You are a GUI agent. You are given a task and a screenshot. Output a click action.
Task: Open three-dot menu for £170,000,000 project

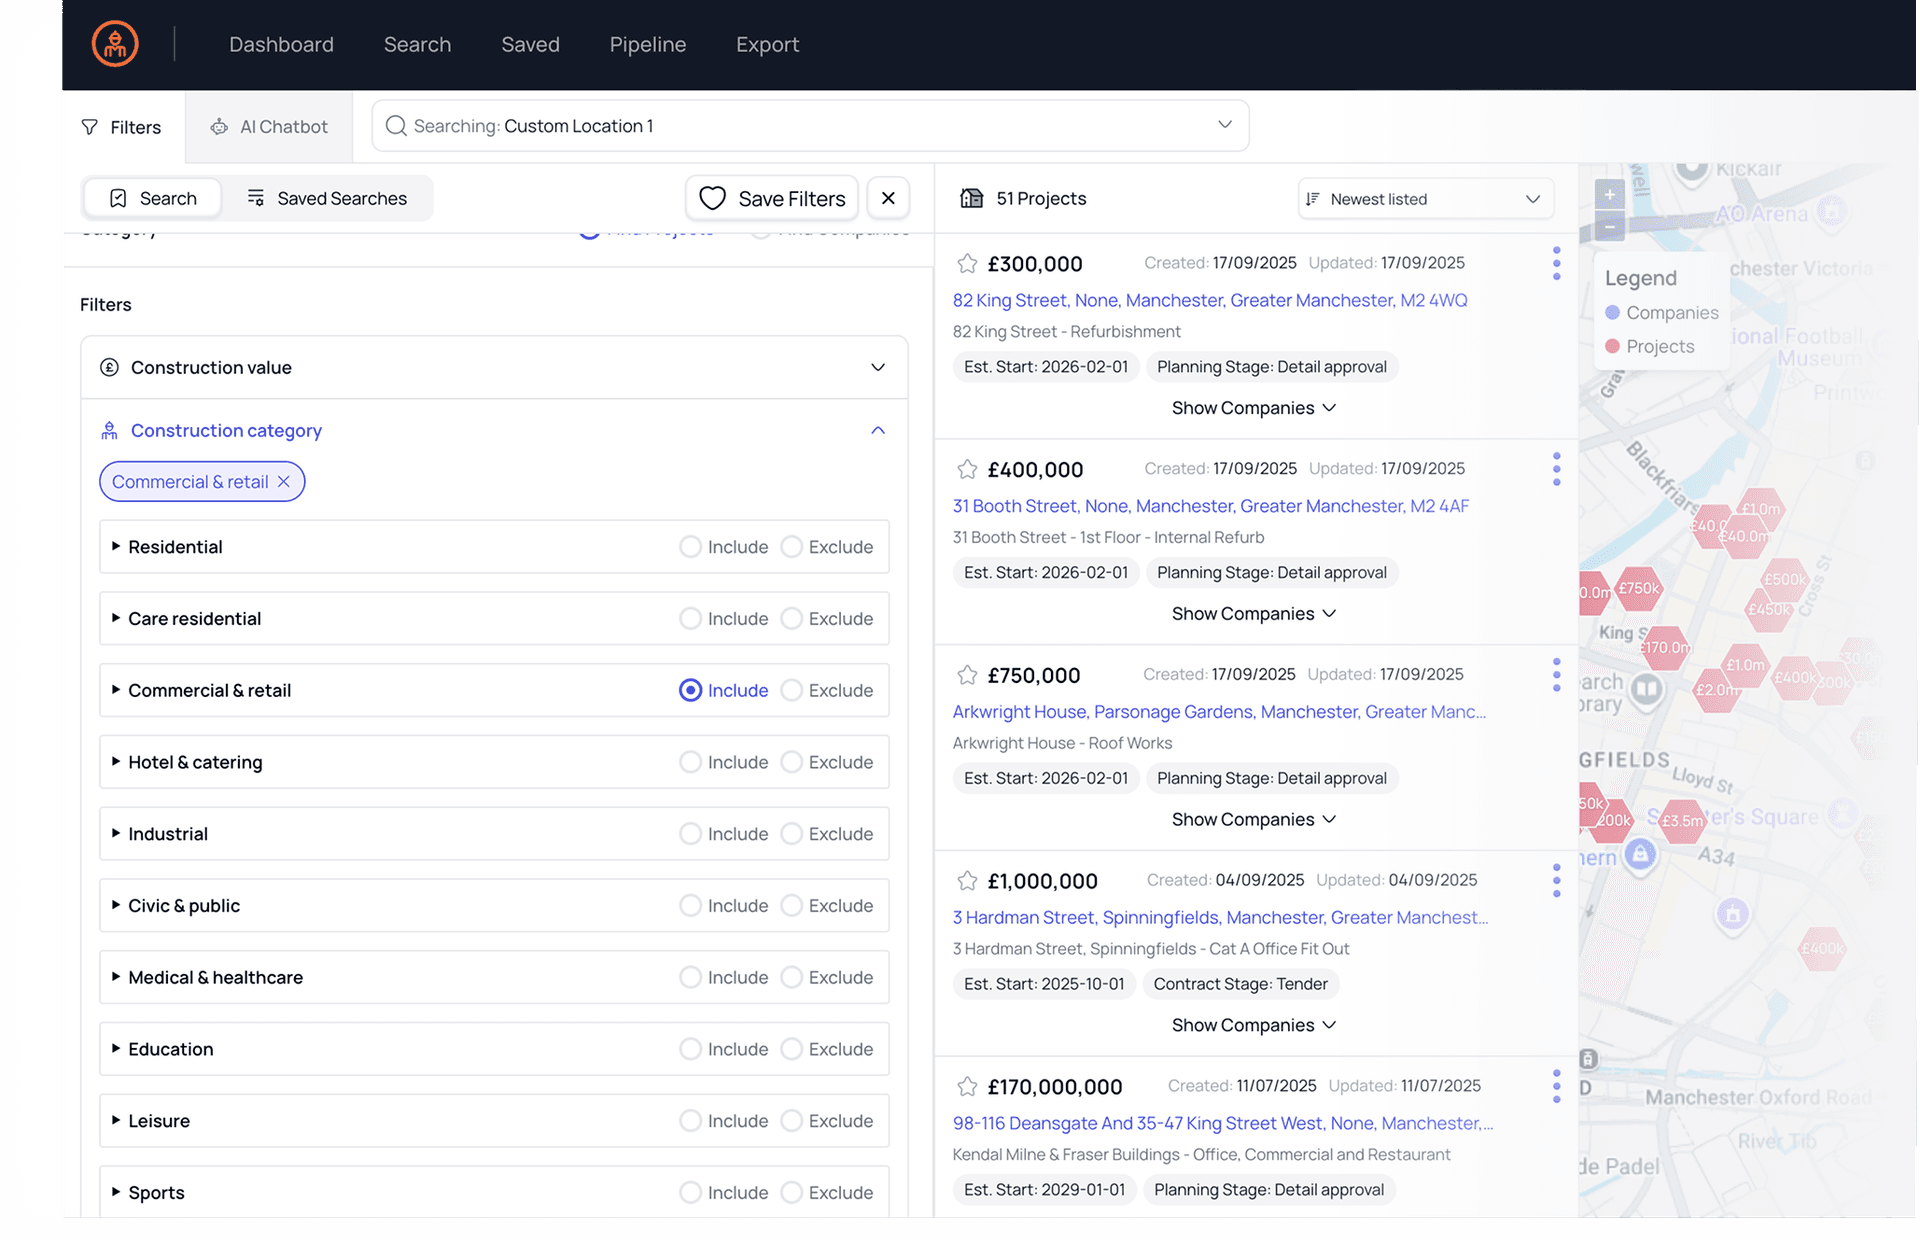[x=1556, y=1086]
